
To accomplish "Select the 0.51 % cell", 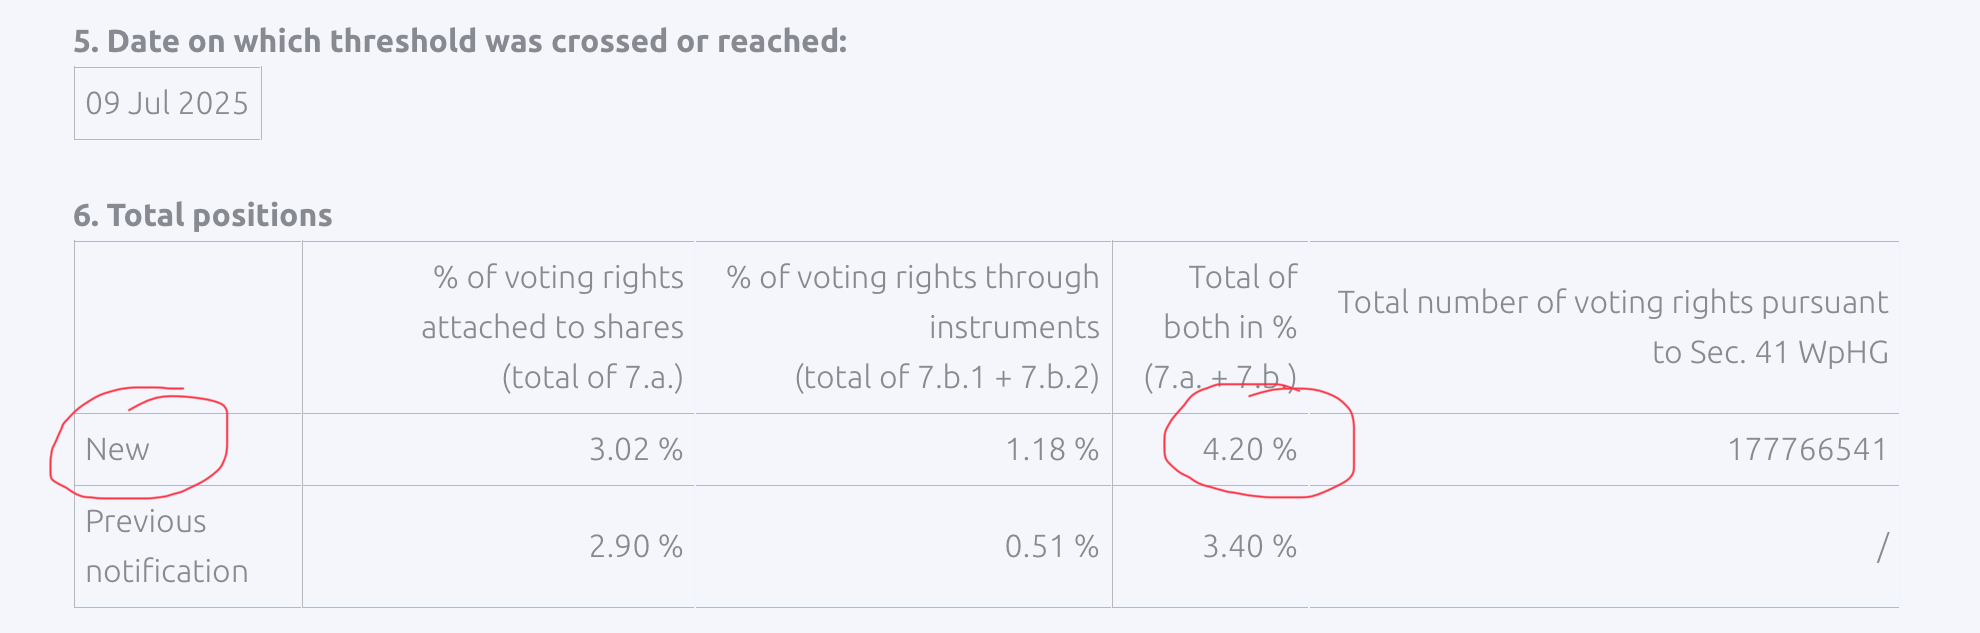I will tap(1052, 546).
